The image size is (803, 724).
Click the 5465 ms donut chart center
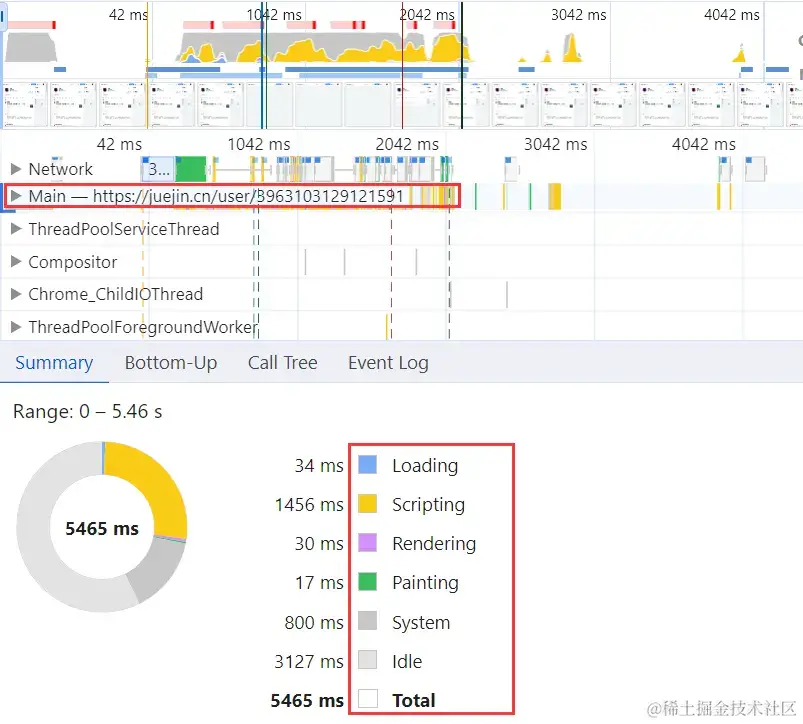(x=102, y=528)
